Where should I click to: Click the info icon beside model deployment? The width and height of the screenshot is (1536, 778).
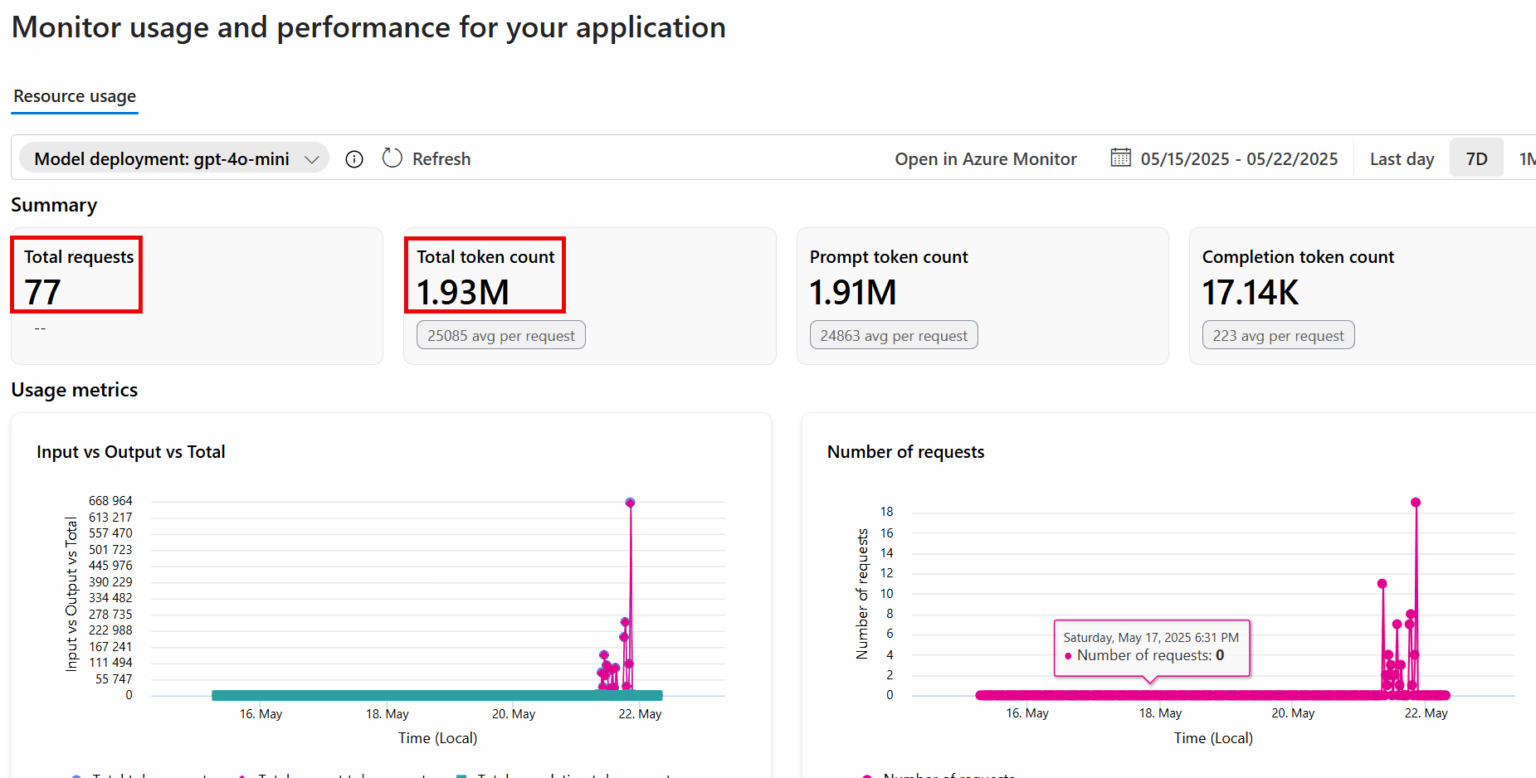pyautogui.click(x=354, y=159)
